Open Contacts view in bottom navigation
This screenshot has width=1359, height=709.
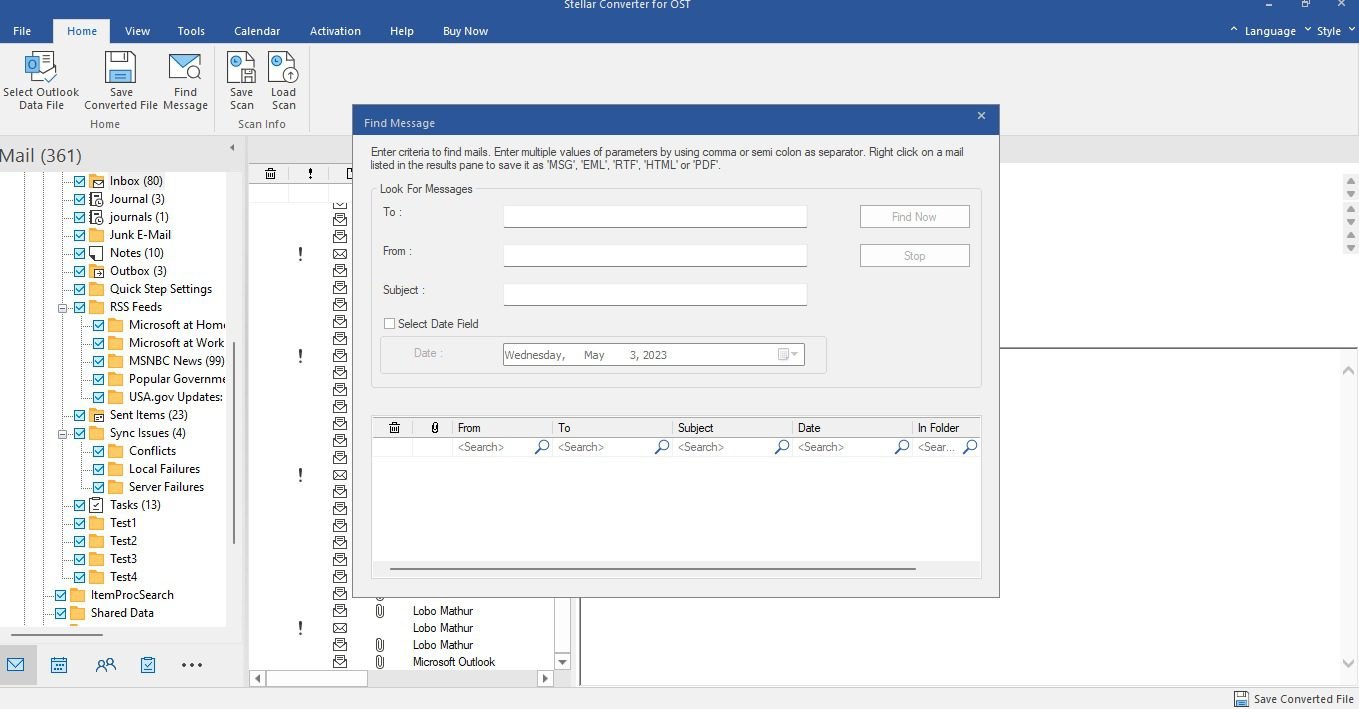click(x=105, y=665)
